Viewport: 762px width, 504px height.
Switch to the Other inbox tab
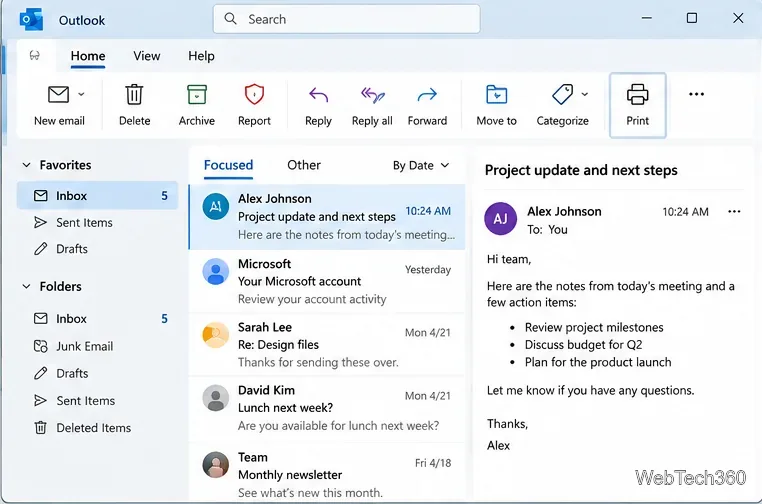click(x=304, y=165)
